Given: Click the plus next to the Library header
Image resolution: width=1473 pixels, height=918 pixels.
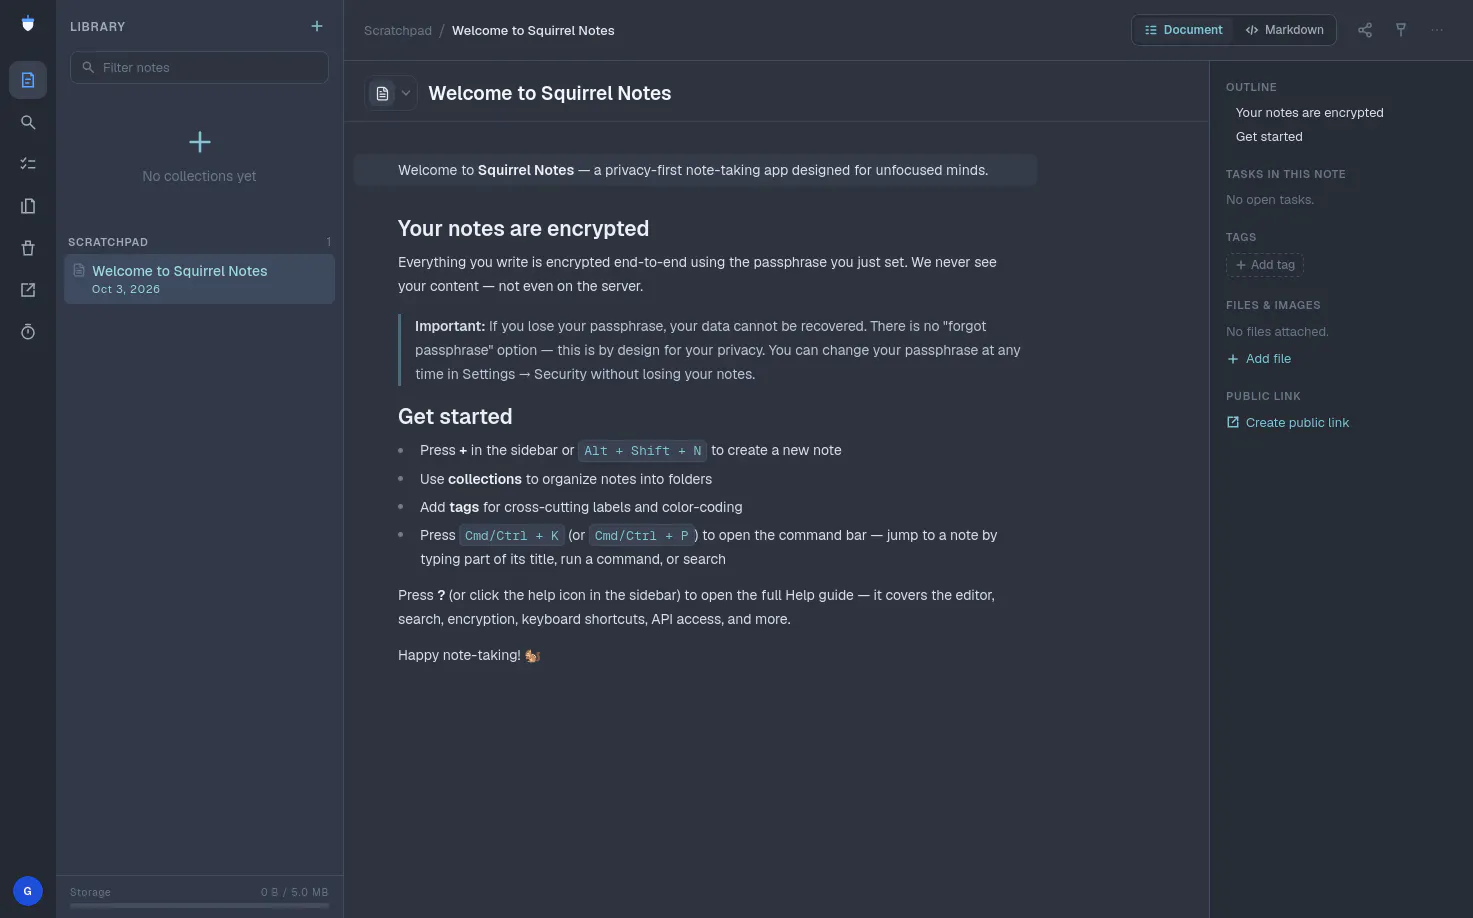Looking at the screenshot, I should [x=317, y=26].
